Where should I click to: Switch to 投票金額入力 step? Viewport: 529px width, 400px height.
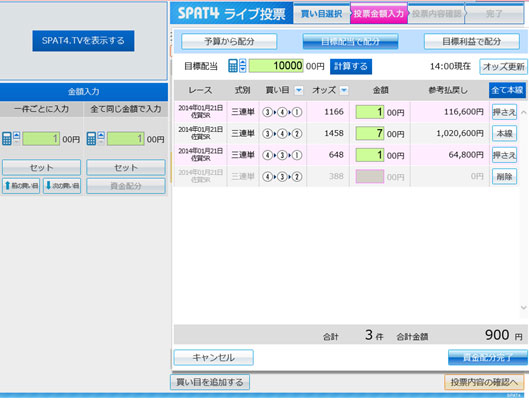(x=379, y=14)
